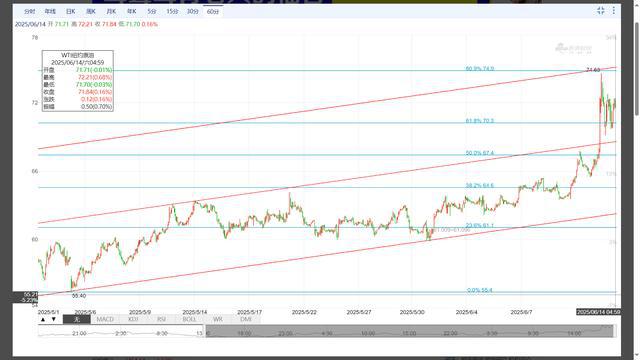Toggle fullscreen with the collapse arrows icon

click(x=601, y=11)
